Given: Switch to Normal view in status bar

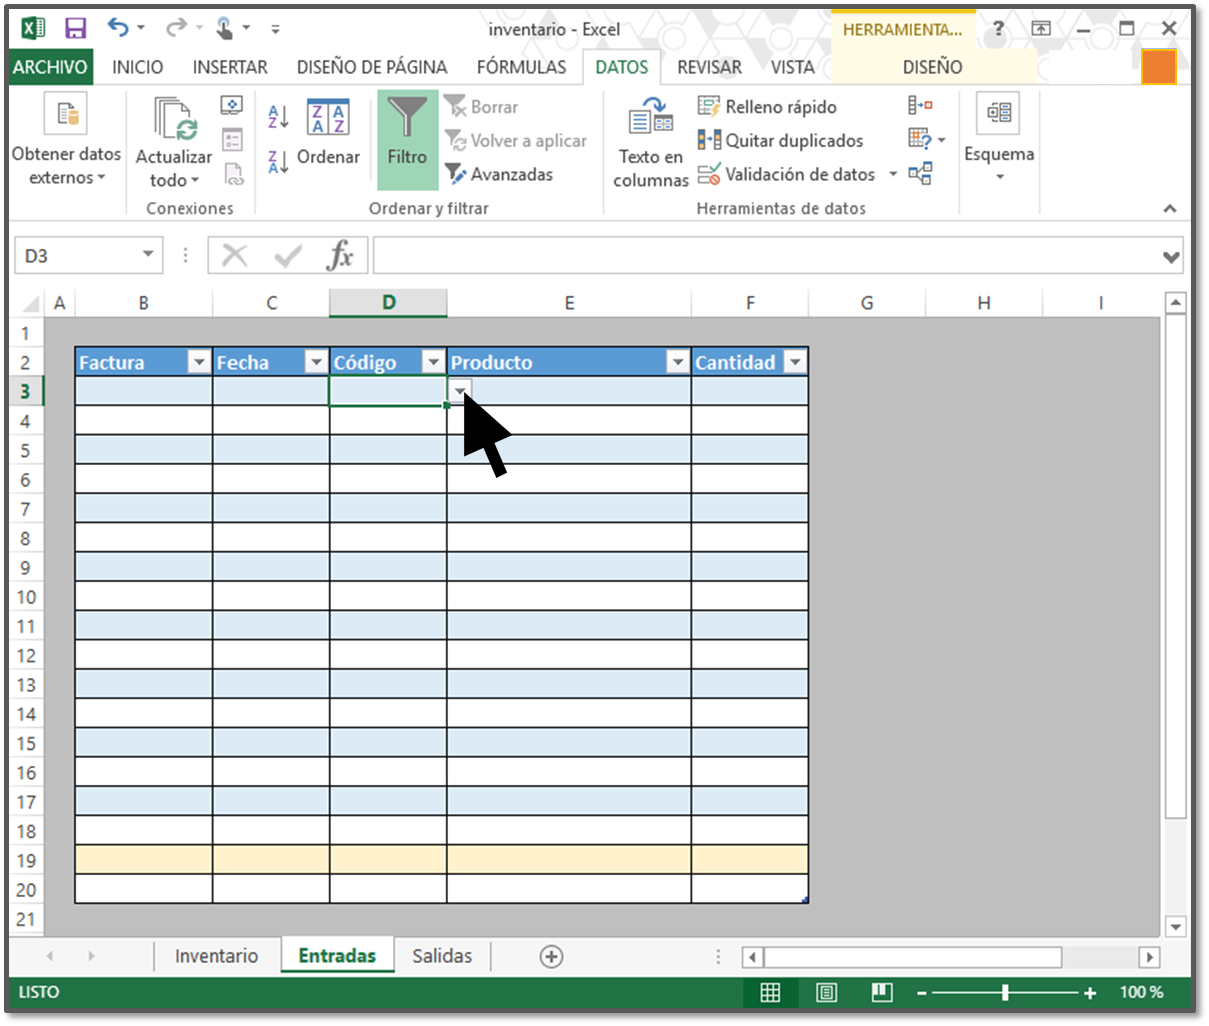Looking at the screenshot, I should click(x=770, y=993).
